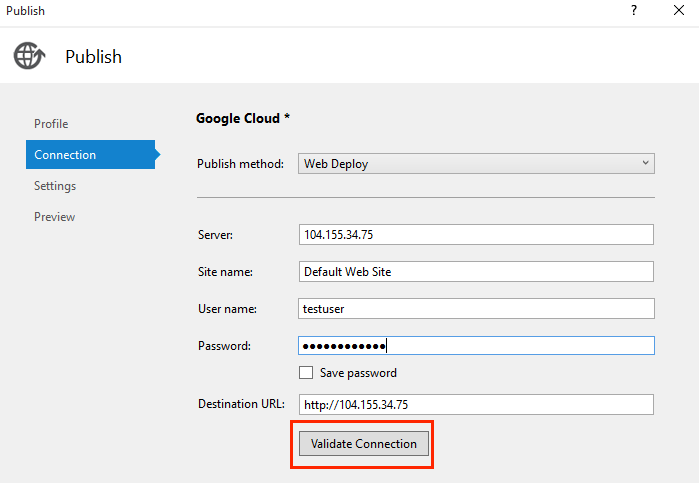Click the Google Cloud profile heading

(243, 118)
